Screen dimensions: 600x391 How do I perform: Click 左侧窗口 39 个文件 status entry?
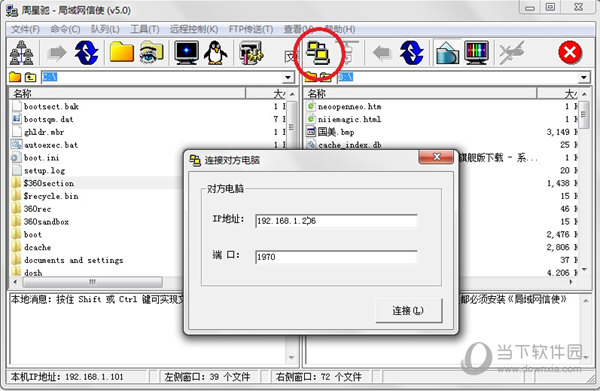click(207, 377)
